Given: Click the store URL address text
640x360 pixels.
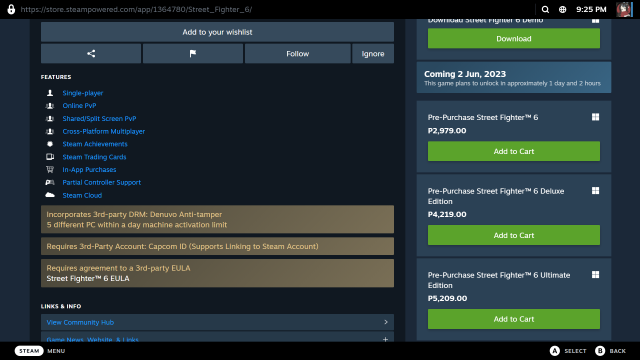Looking at the screenshot, I should click(136, 9).
